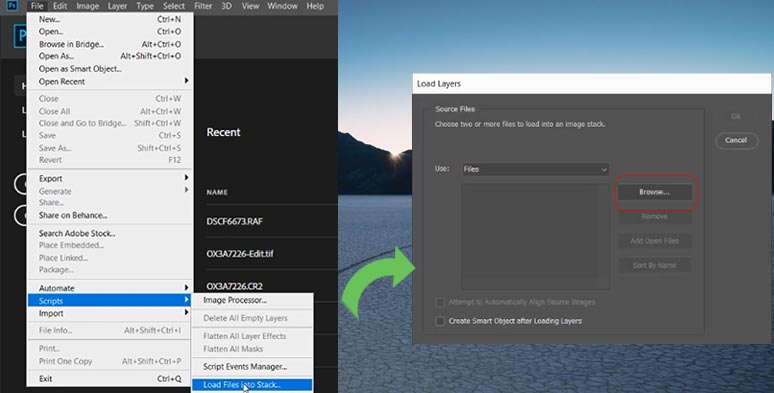Open the File menu
Image resolution: width=774 pixels, height=393 pixels.
tap(37, 6)
